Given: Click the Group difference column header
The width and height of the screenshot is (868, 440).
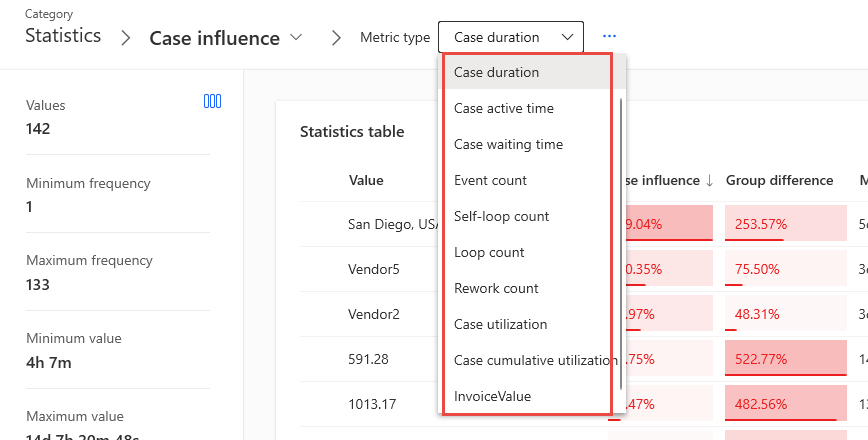Looking at the screenshot, I should (x=779, y=181).
